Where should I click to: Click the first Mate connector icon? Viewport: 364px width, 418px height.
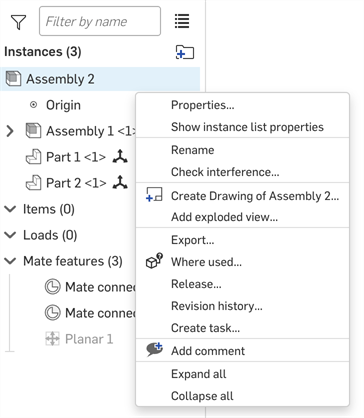(x=53, y=287)
